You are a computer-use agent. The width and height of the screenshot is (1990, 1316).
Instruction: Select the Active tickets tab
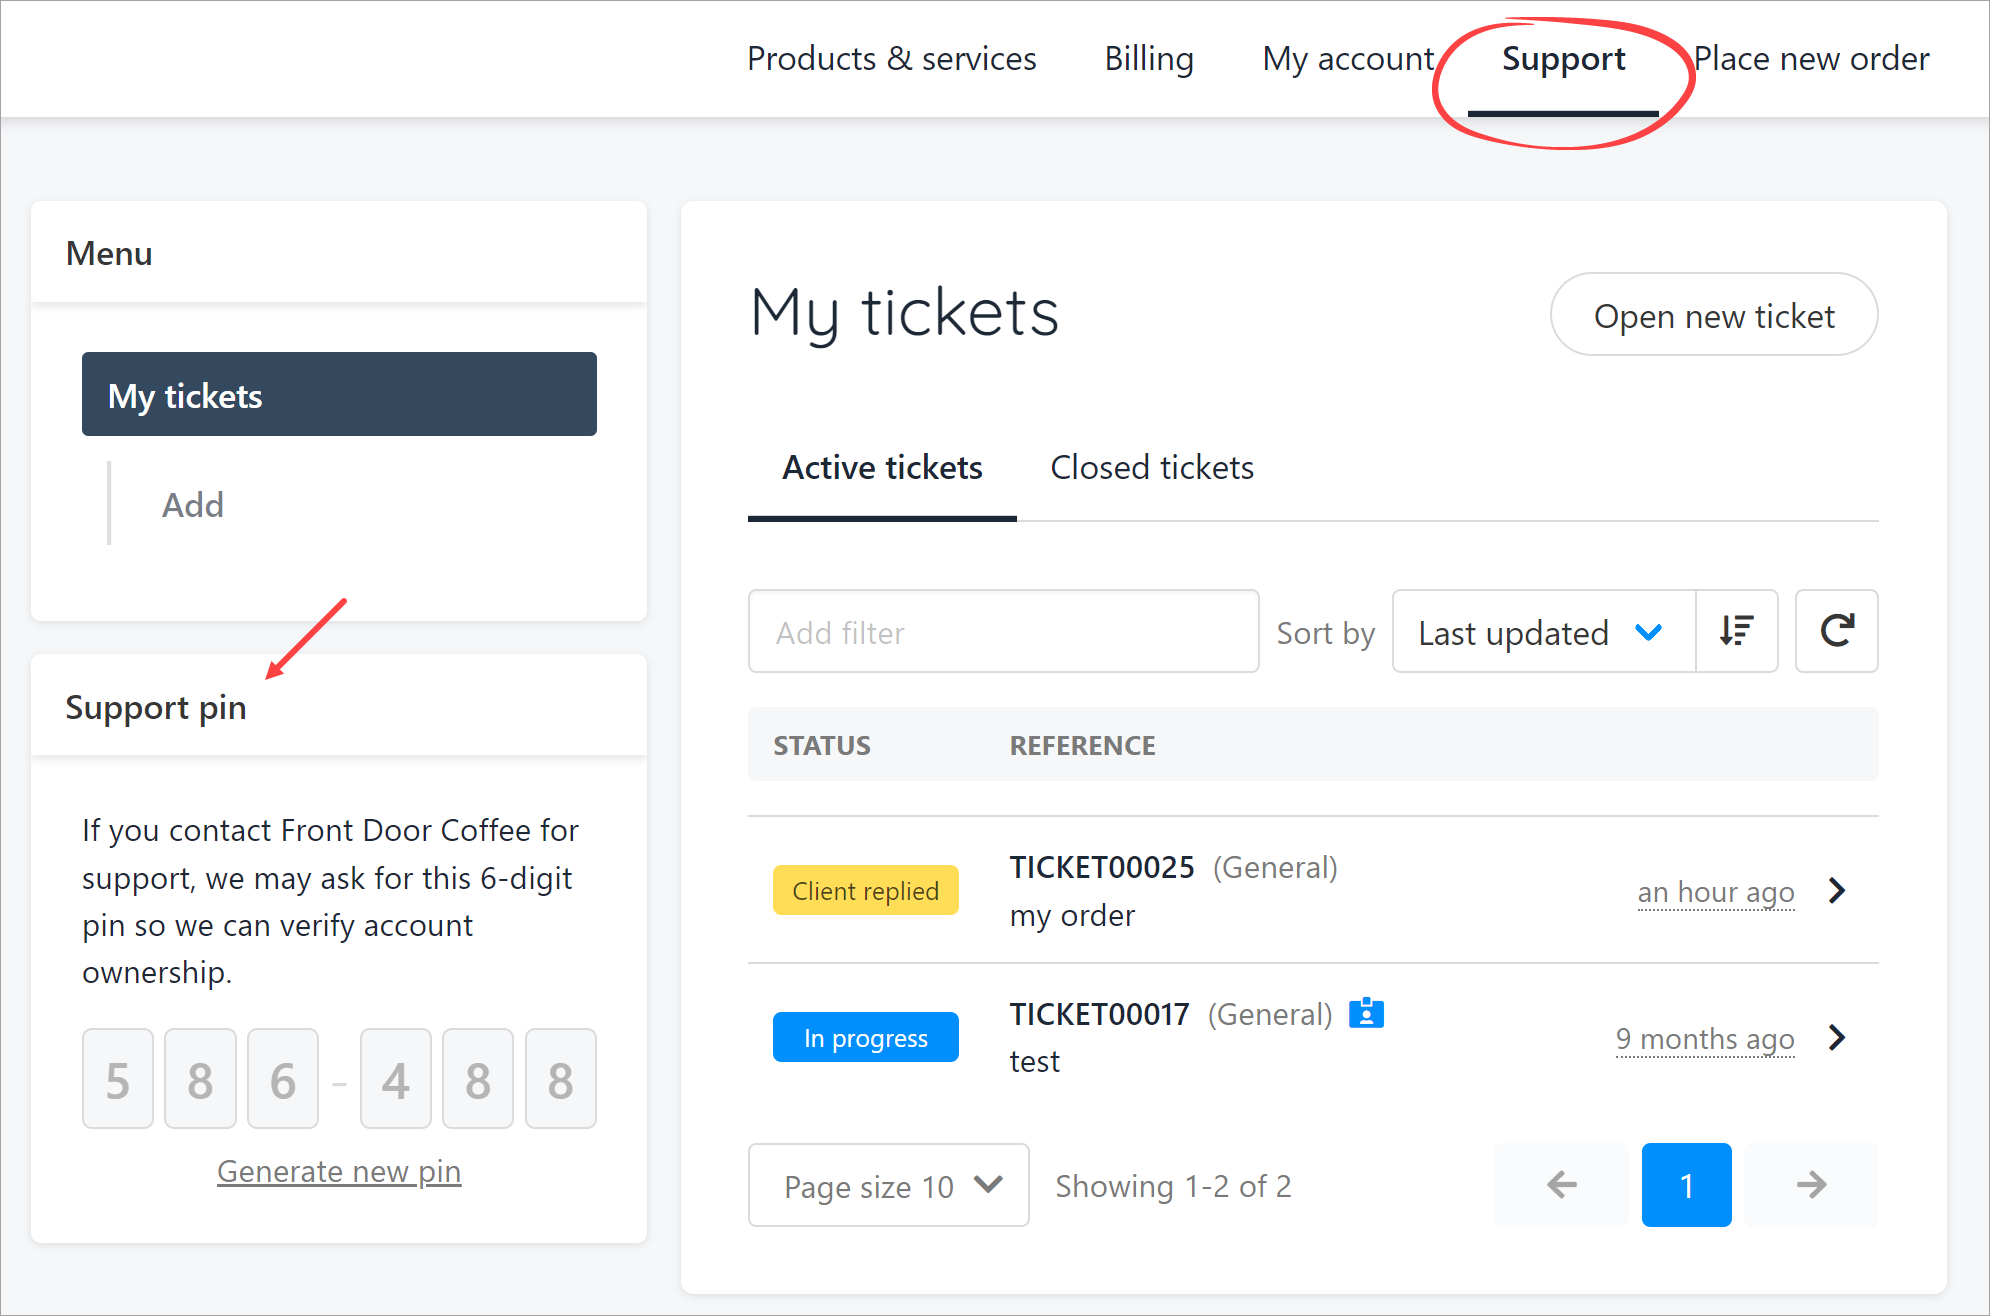tap(882, 468)
